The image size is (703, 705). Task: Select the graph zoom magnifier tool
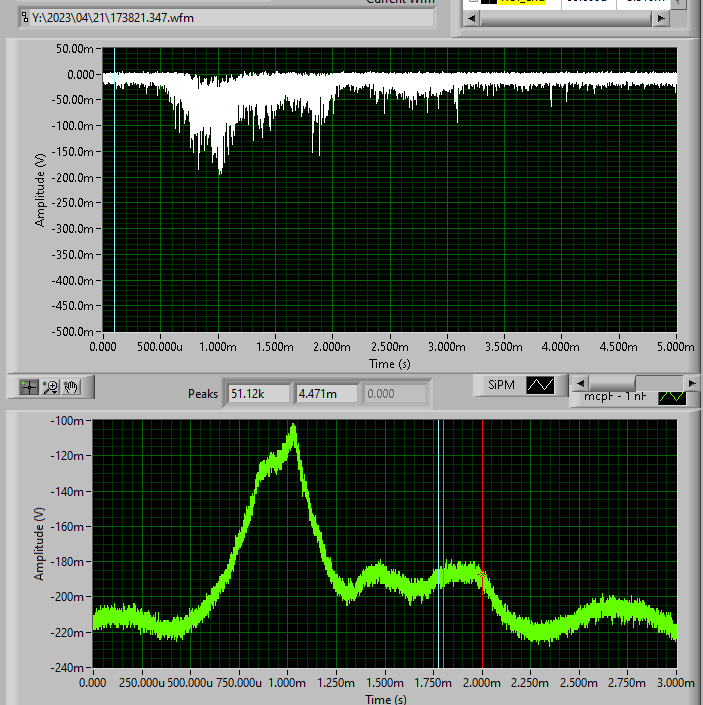(x=50, y=387)
